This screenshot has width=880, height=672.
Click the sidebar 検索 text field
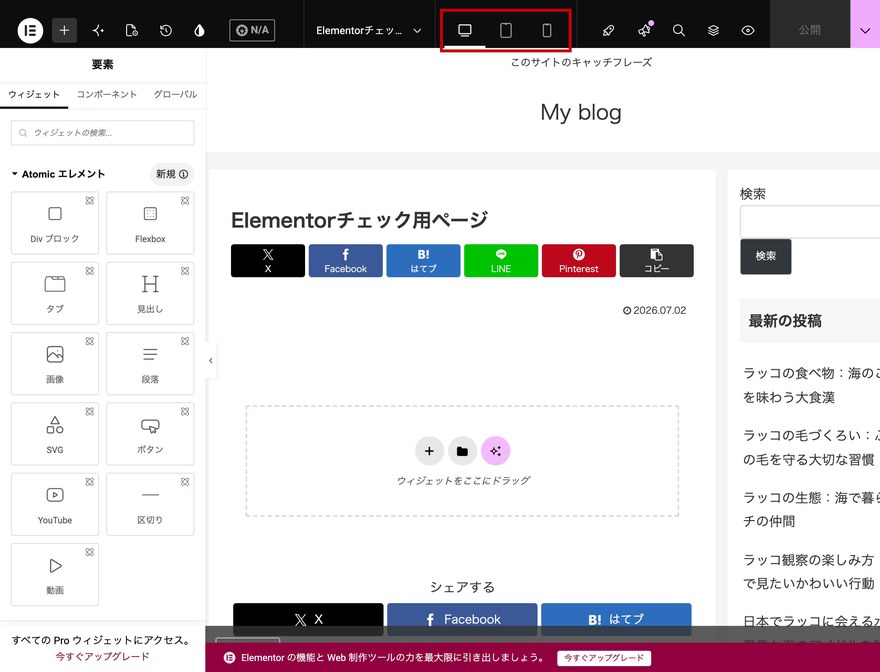click(x=810, y=222)
